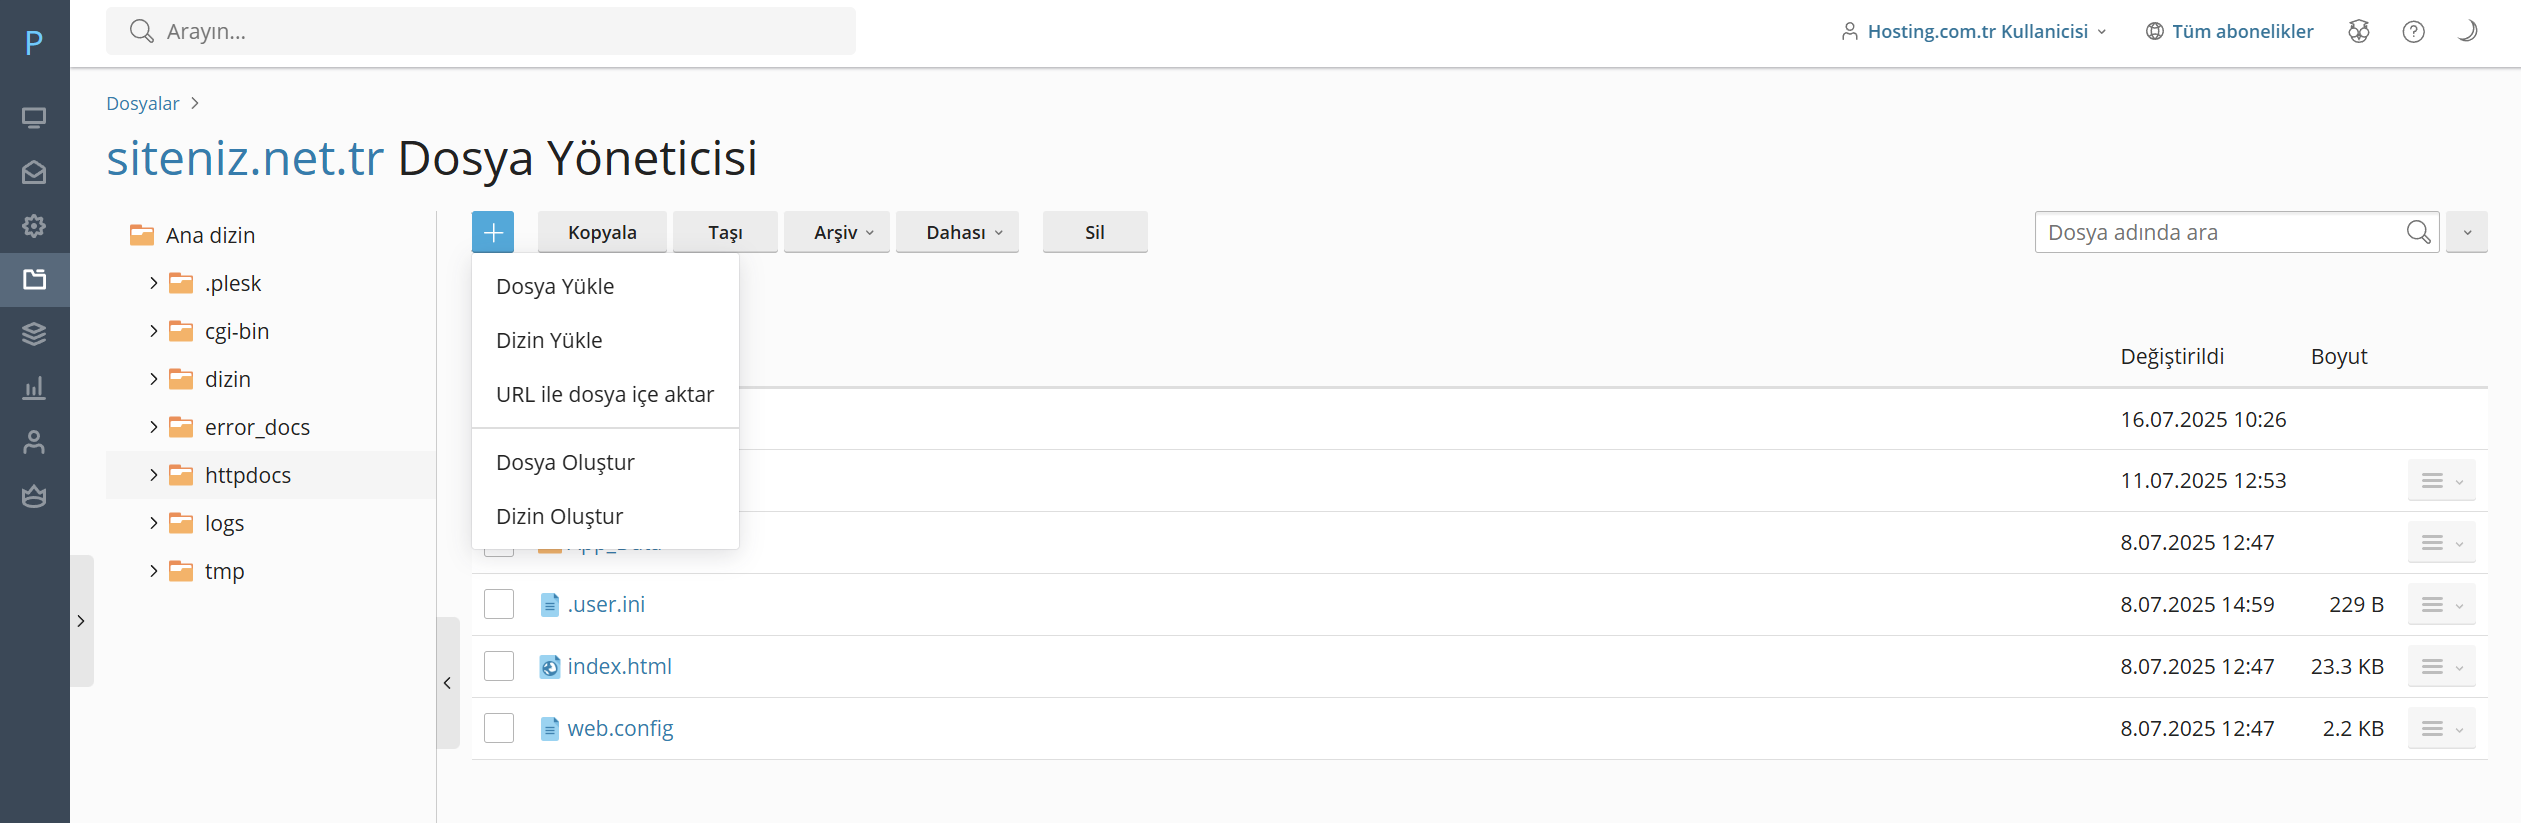Toggle dark mode moon icon
The width and height of the screenshot is (2521, 823).
(x=2467, y=31)
